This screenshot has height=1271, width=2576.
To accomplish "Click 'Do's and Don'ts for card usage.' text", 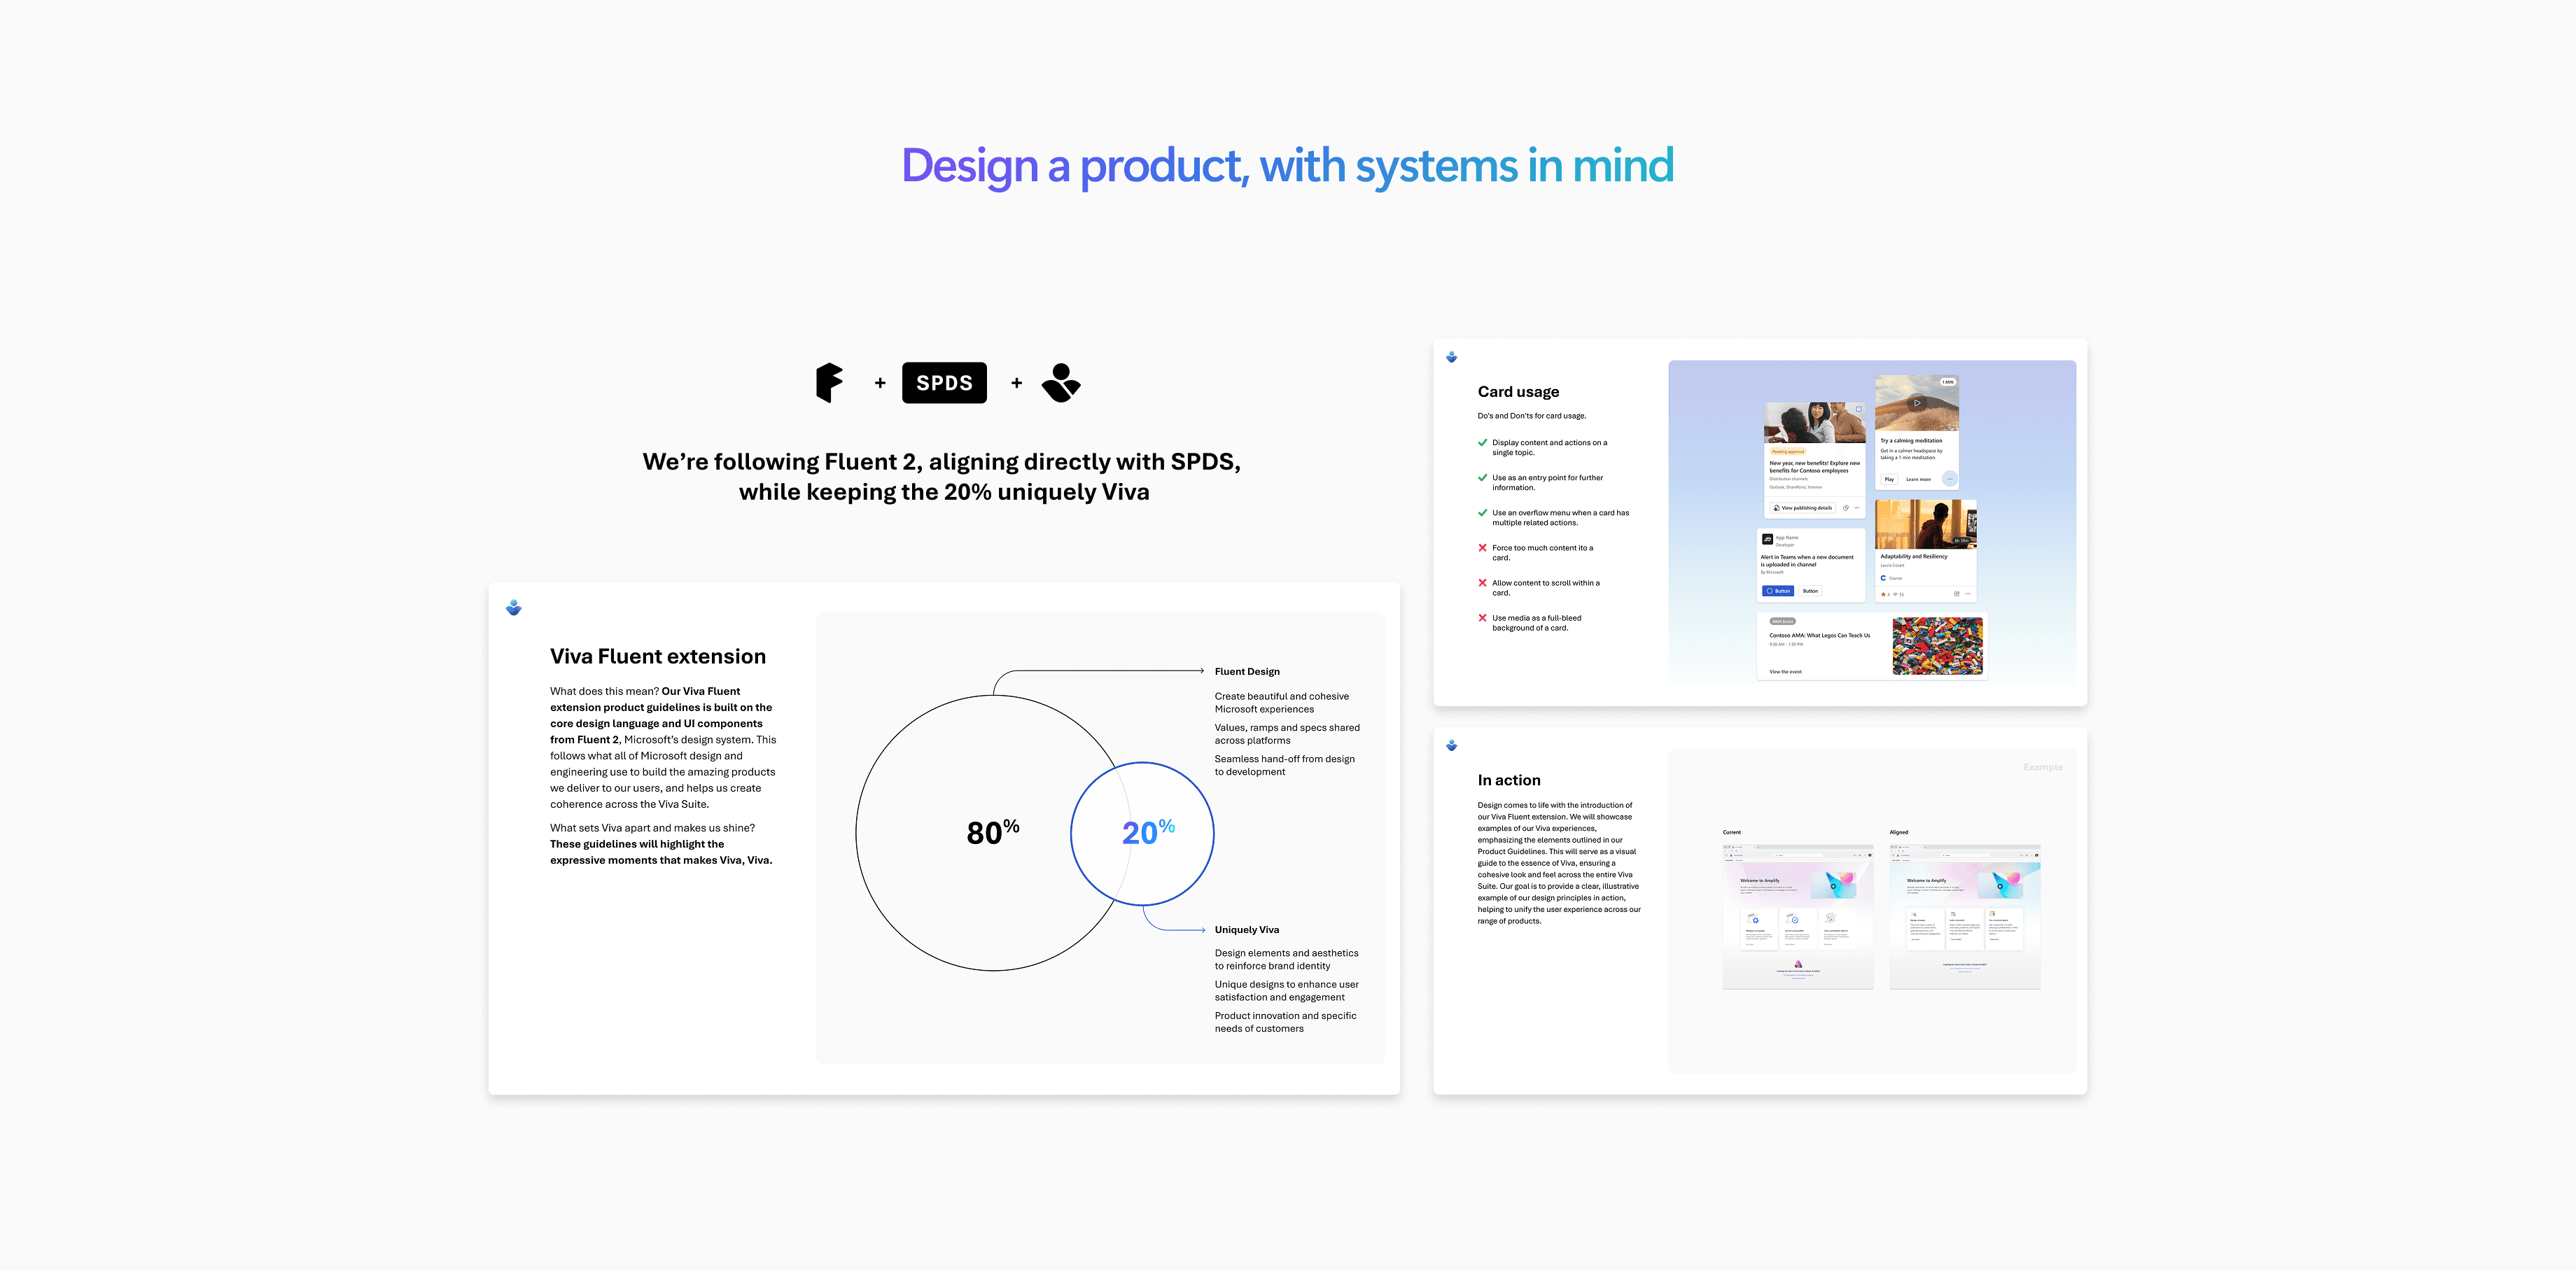I will click(1532, 416).
